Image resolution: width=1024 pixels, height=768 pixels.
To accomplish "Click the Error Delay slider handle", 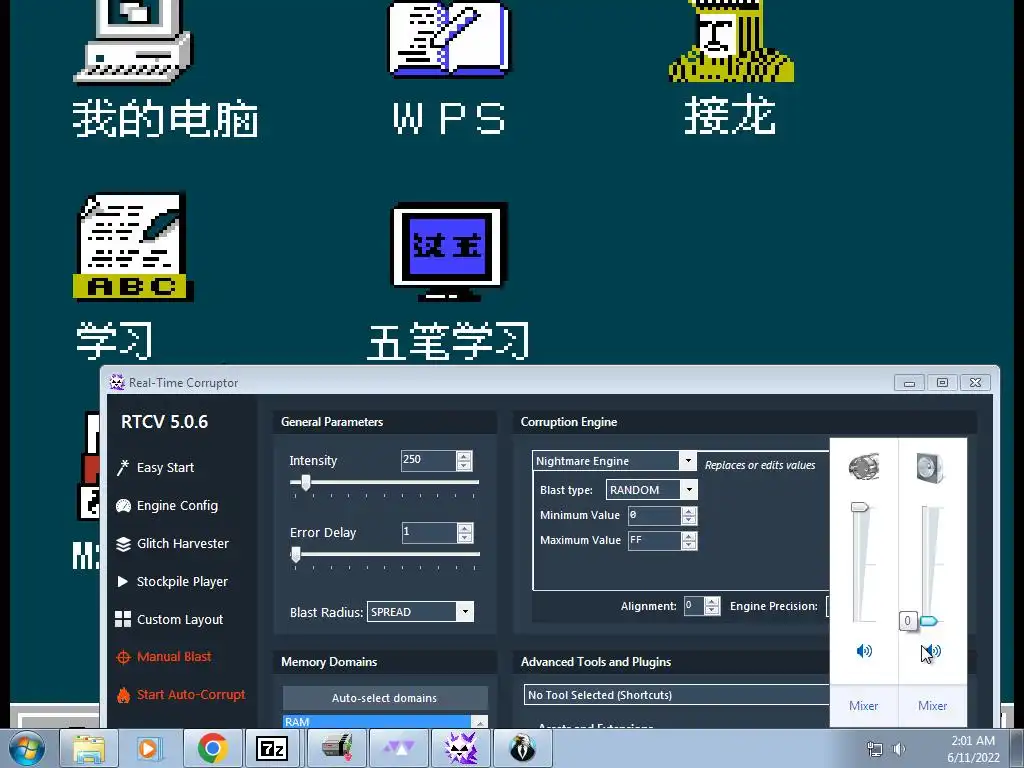I will click(x=296, y=554).
